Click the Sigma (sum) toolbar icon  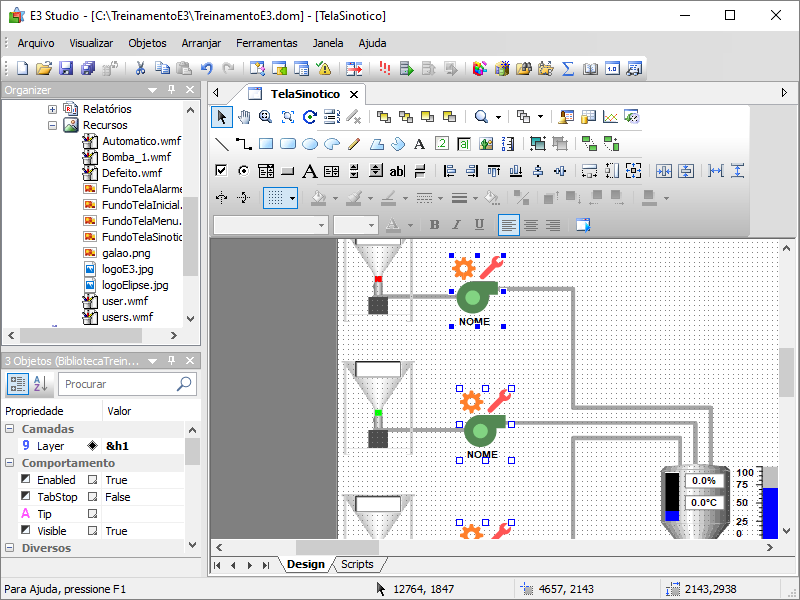(x=568, y=68)
